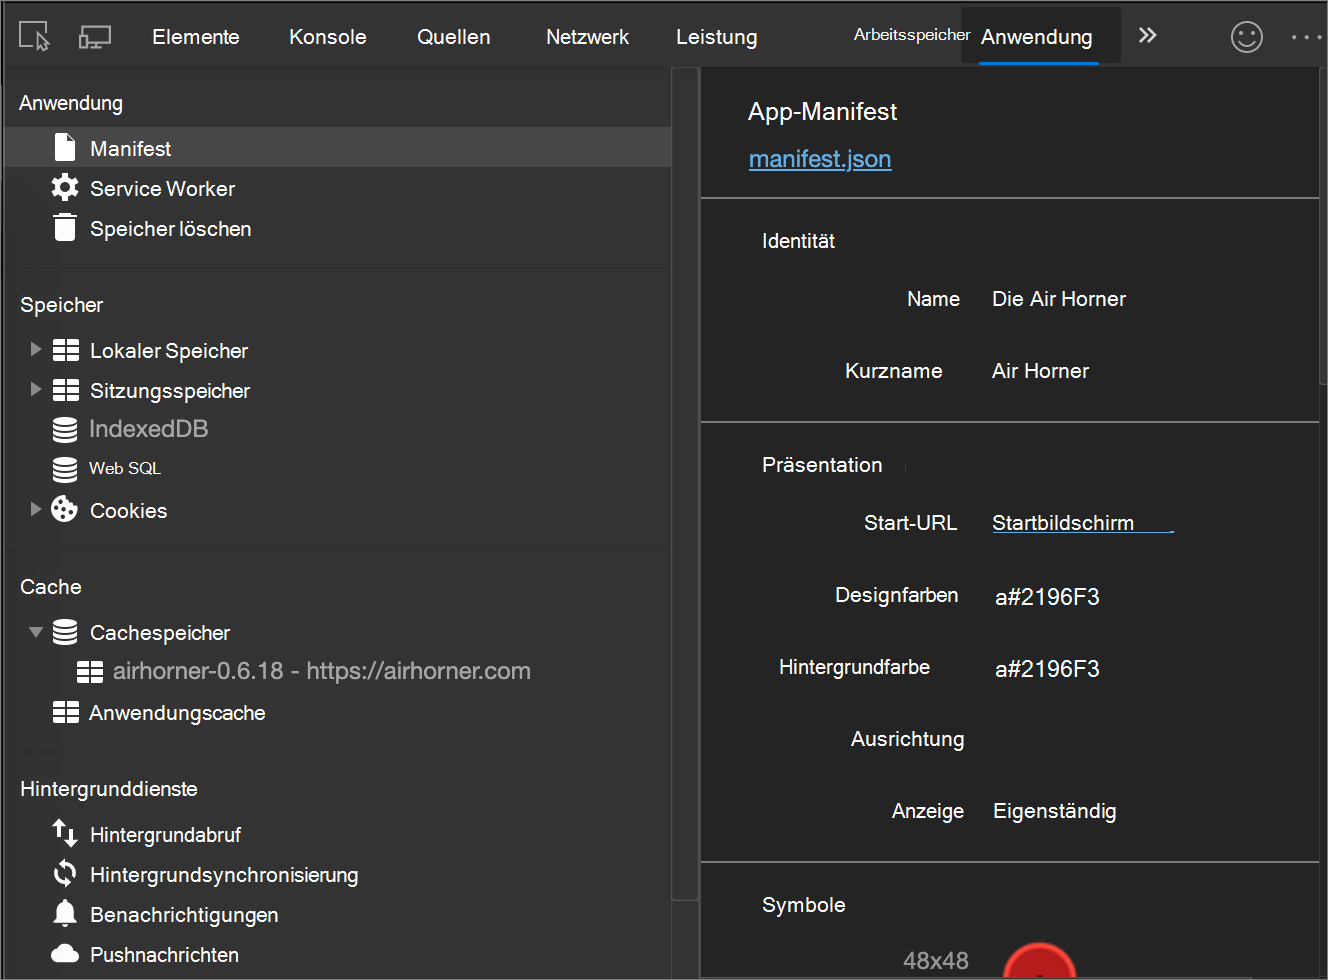Click the trash icon for Speicher löschen
Screen dimensions: 1328x980
[65, 227]
